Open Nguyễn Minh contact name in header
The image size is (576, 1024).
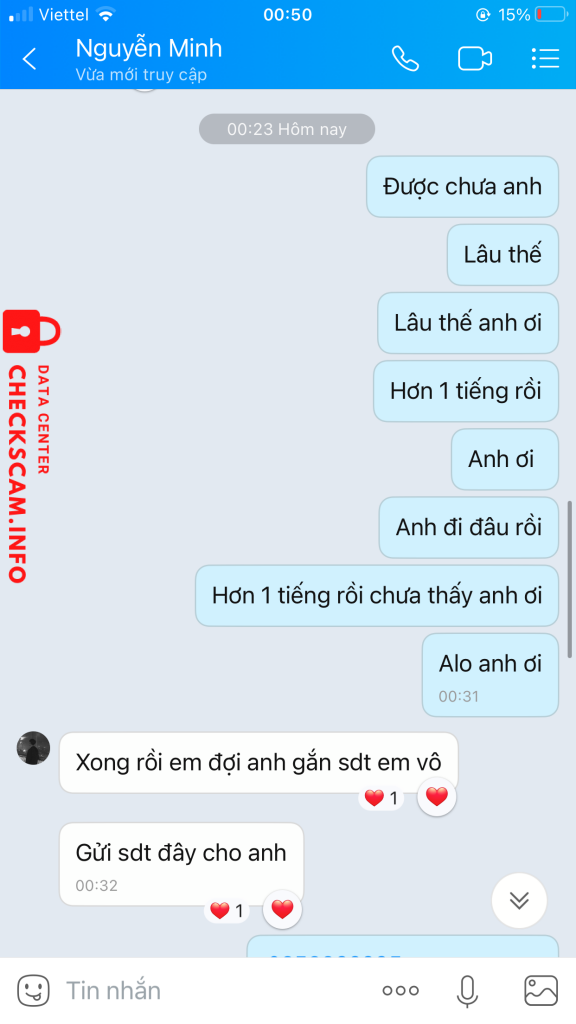149,48
